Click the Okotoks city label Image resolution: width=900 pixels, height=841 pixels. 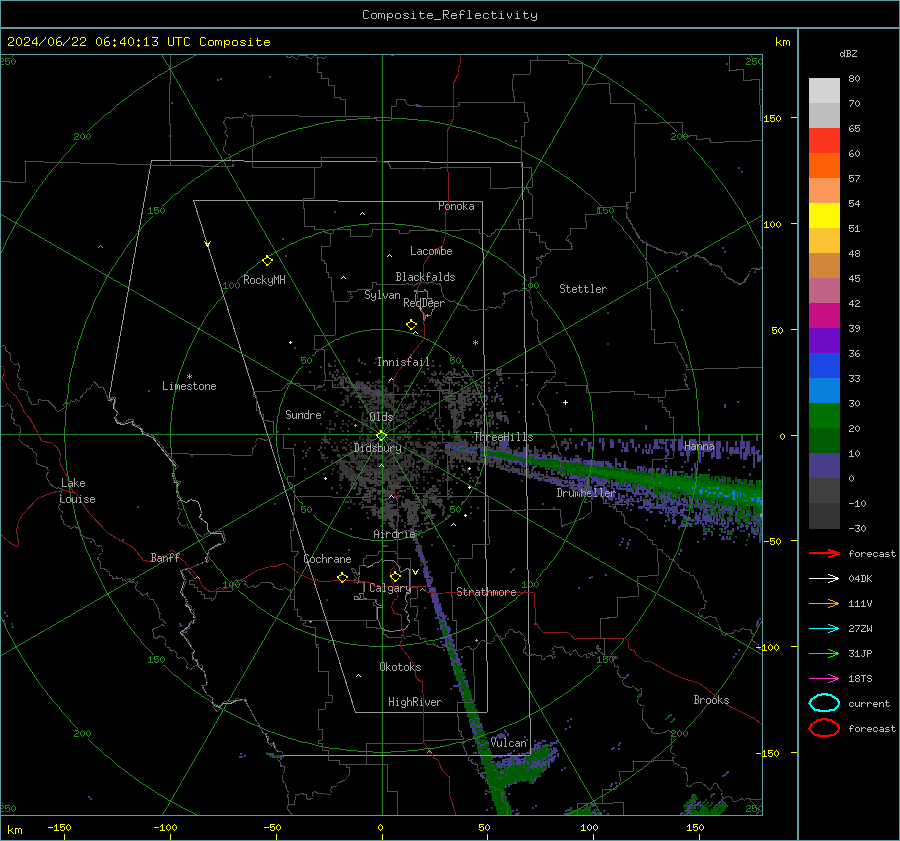pos(400,667)
